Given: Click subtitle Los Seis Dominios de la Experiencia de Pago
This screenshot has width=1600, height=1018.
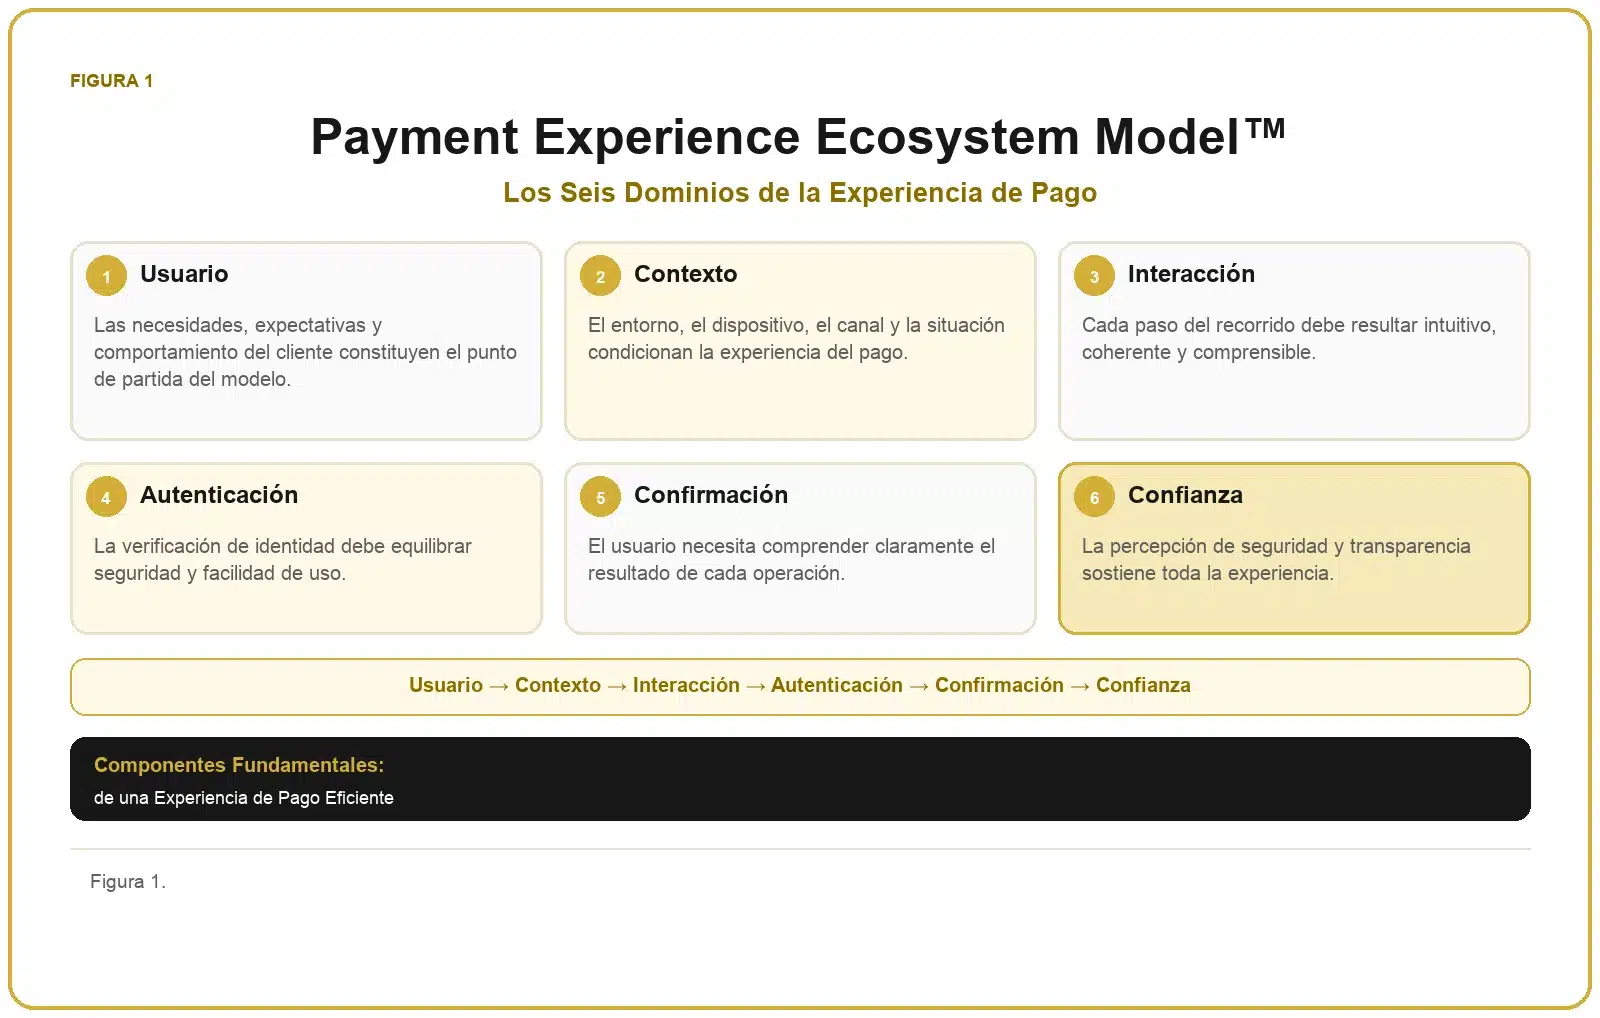Looking at the screenshot, I should click(800, 192).
